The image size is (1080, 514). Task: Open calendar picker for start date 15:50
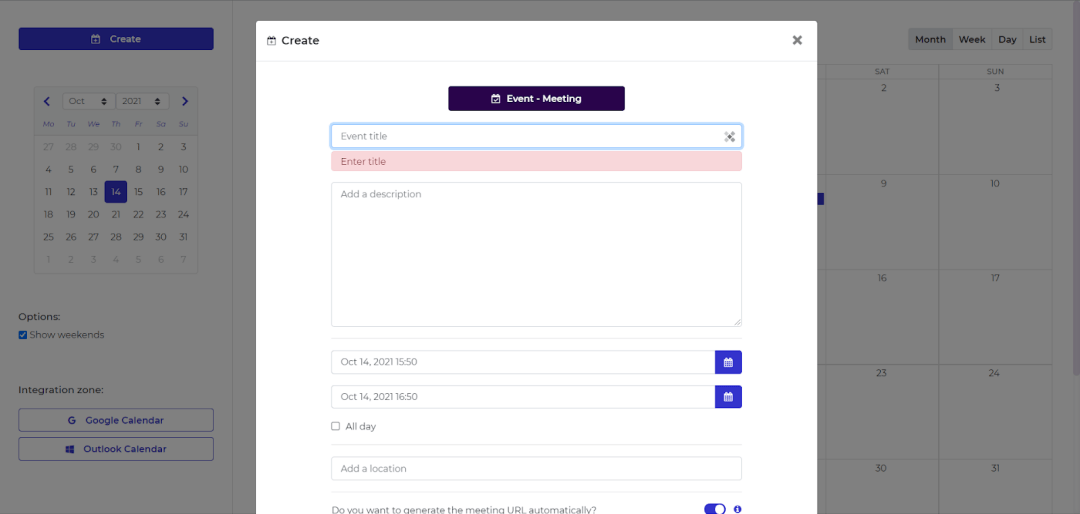(728, 362)
